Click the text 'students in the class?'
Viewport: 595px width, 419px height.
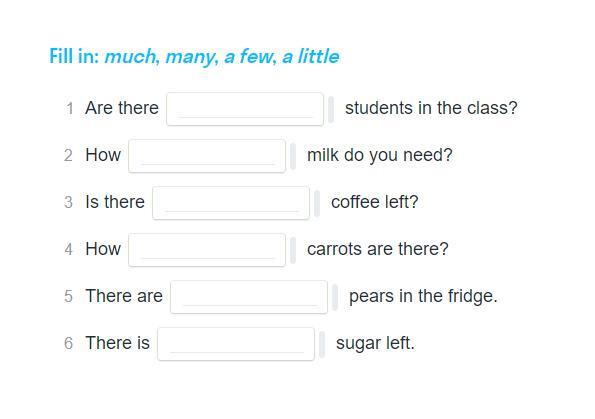pos(431,108)
